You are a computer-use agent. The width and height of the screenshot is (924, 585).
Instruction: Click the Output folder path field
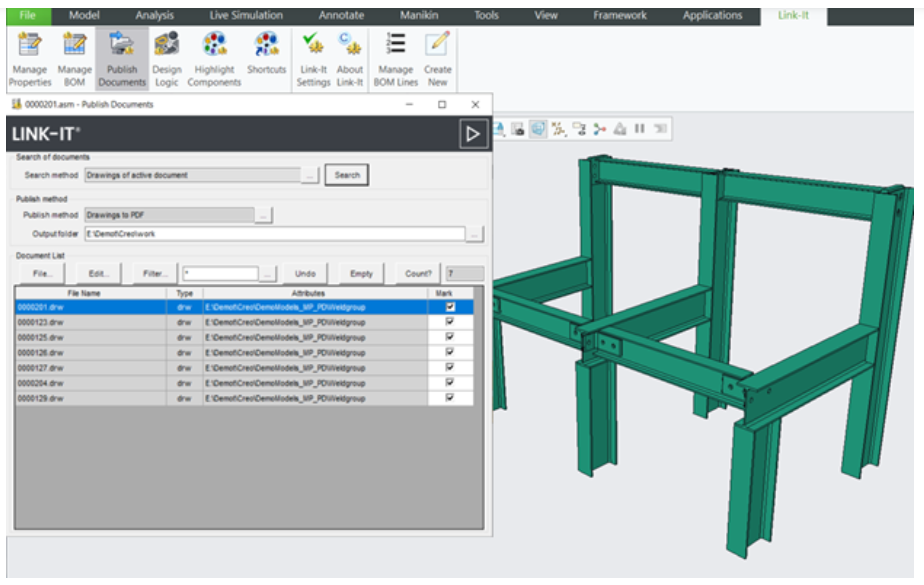pos(275,234)
